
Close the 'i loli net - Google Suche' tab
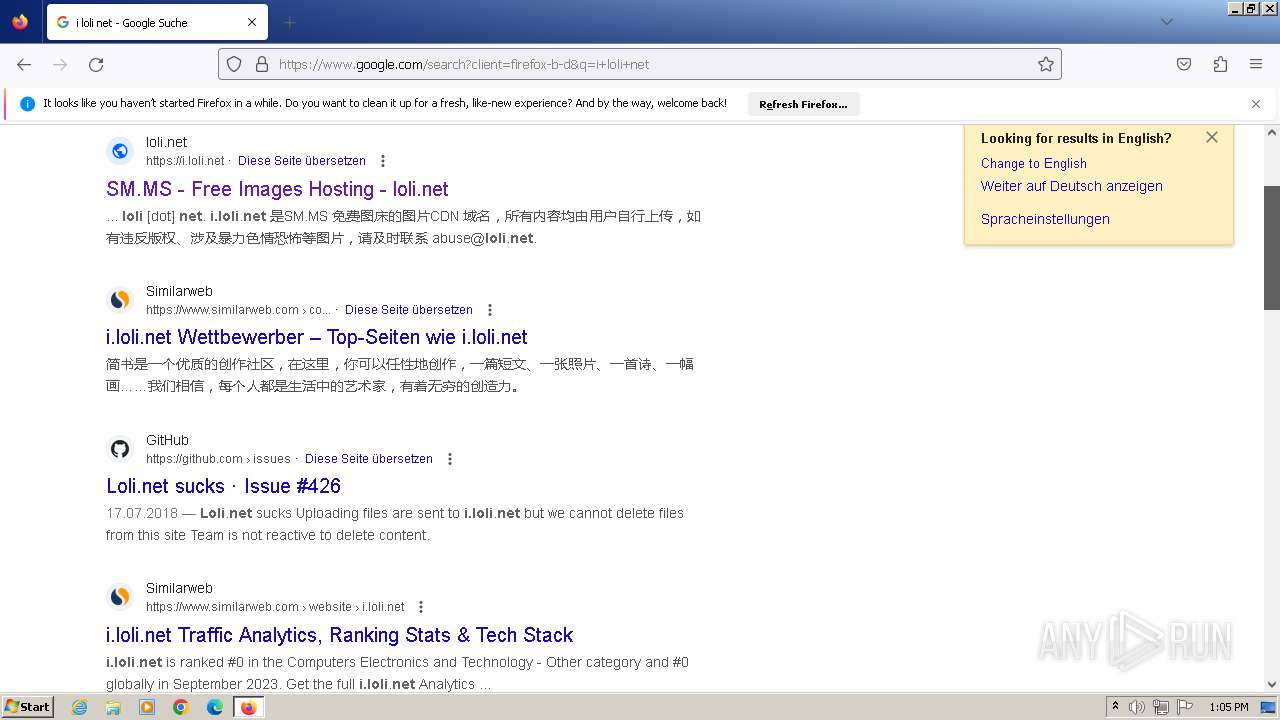252,22
